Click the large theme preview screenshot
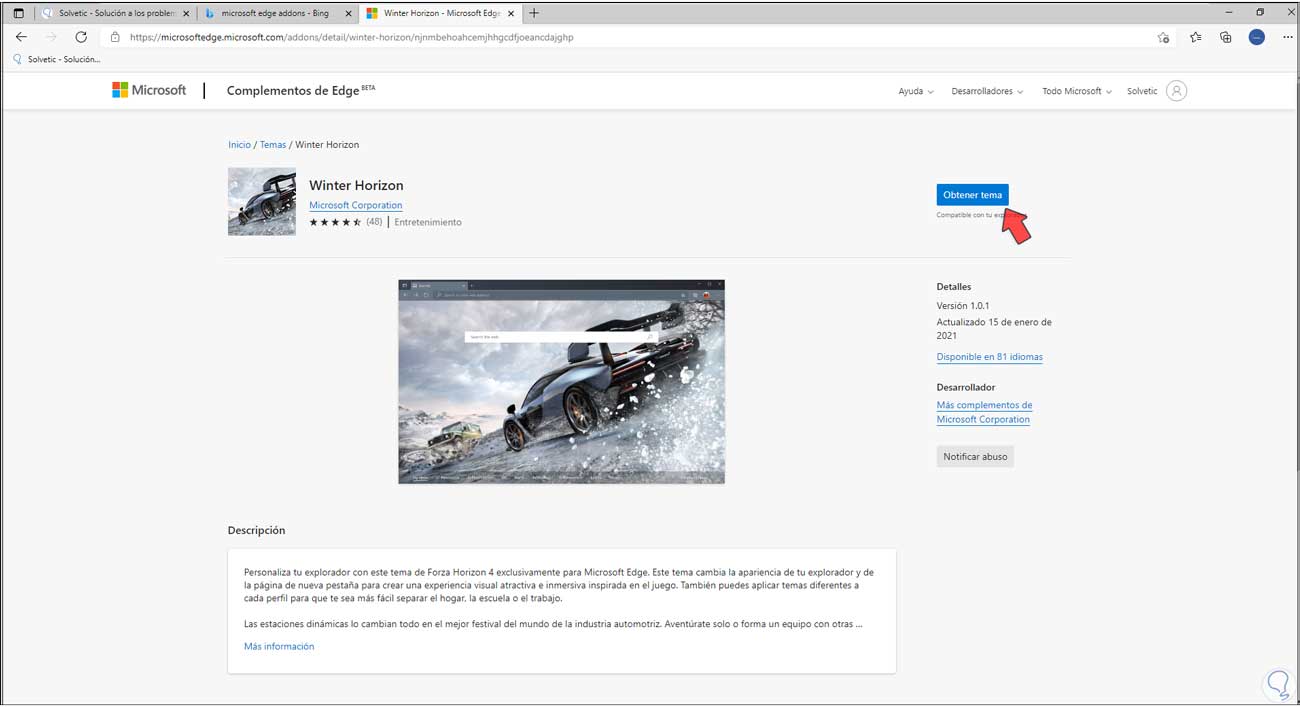1300x707 pixels. point(561,382)
